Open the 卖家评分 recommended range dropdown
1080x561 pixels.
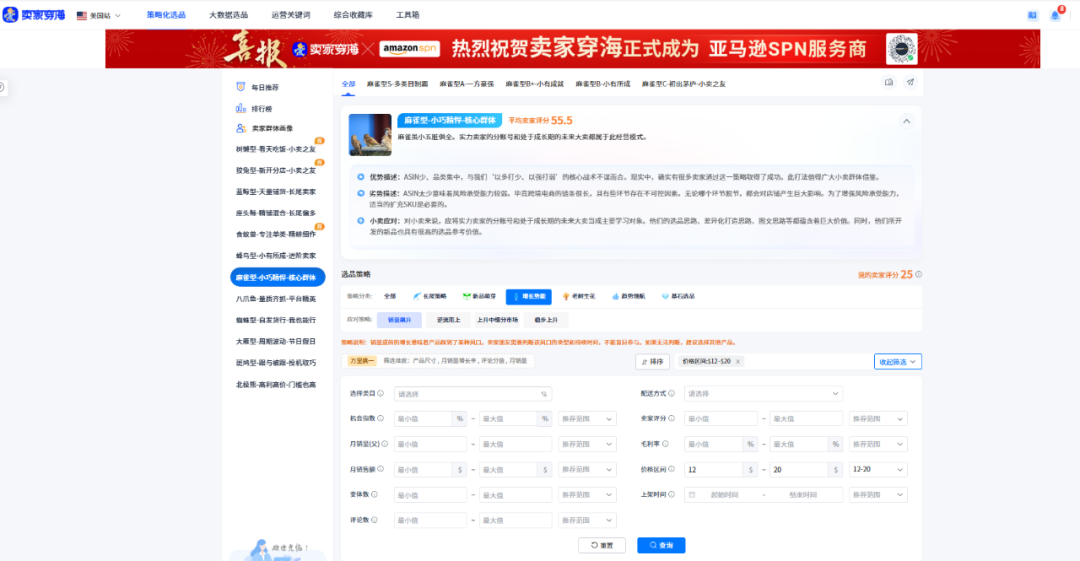[878, 419]
